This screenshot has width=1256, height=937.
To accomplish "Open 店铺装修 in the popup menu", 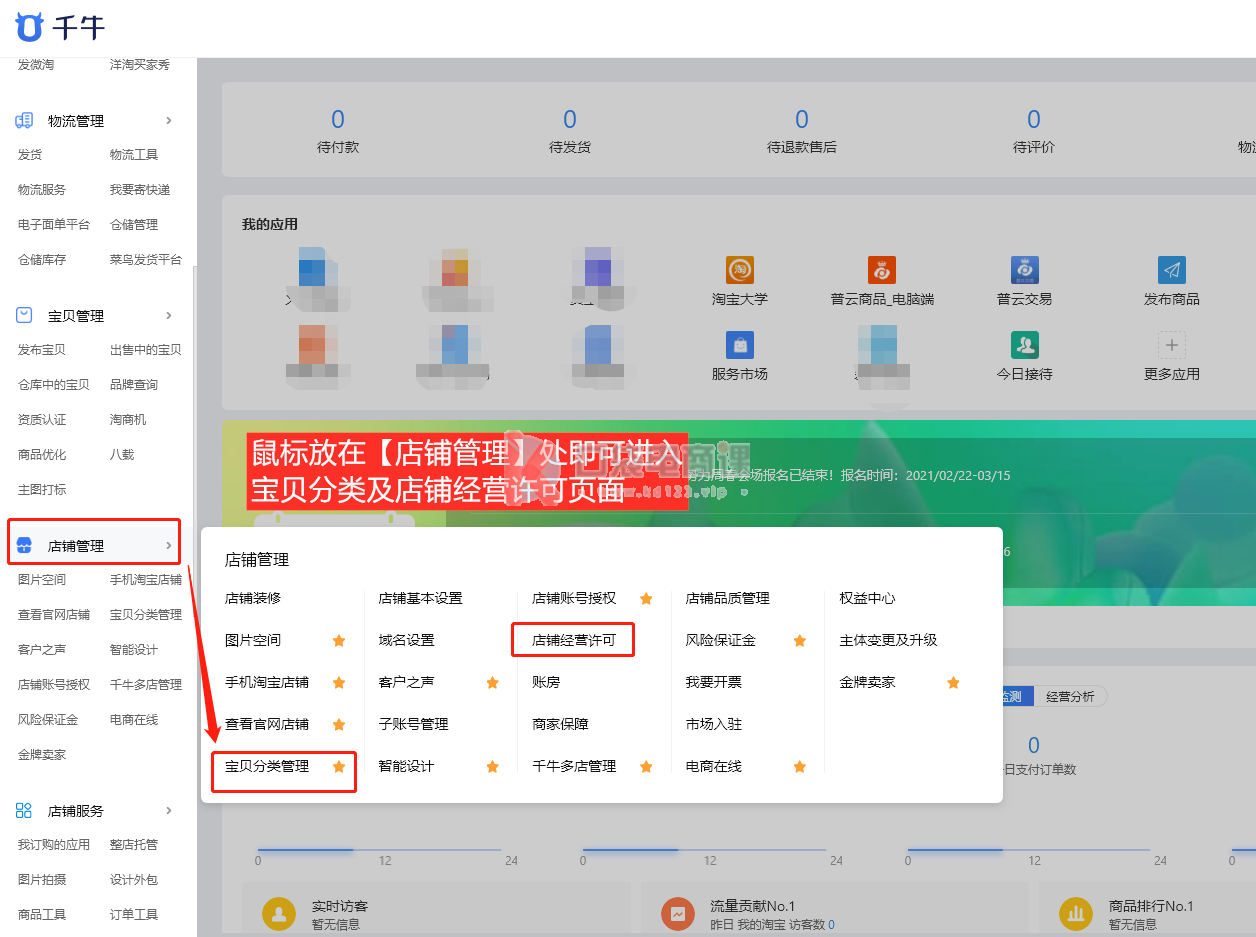I will pos(253,598).
